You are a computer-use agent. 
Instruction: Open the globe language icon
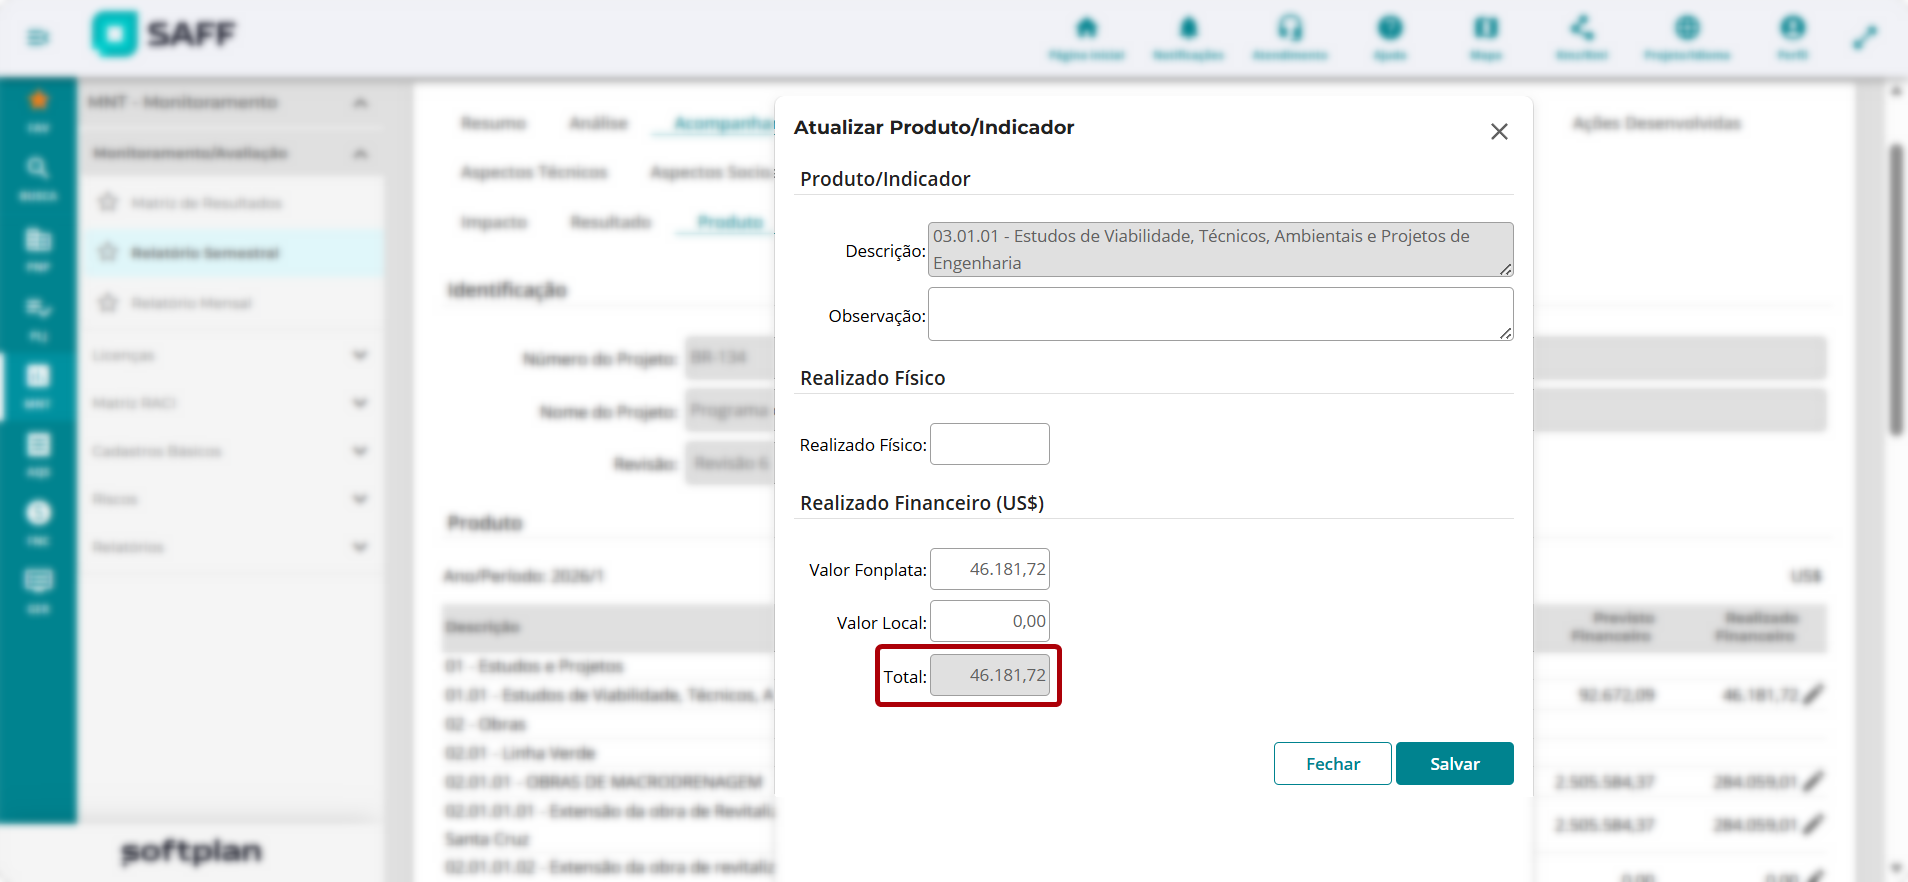1687,28
